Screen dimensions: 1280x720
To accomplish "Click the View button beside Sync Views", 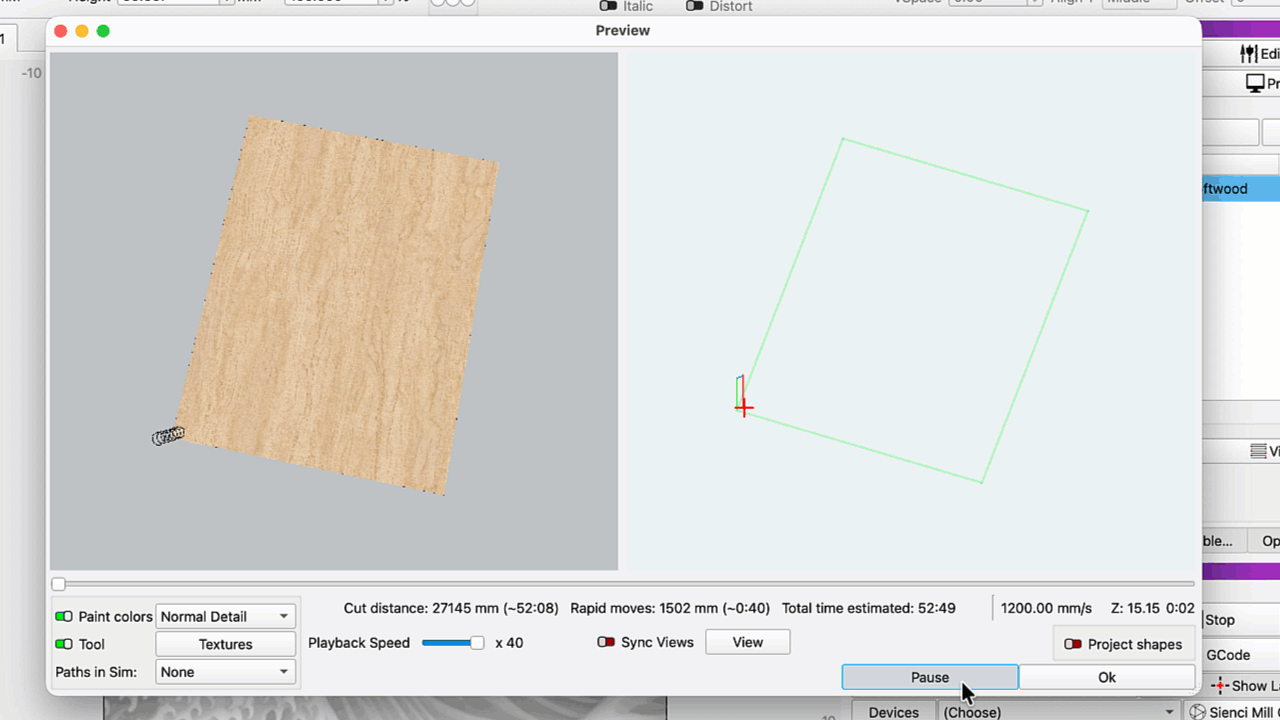I will coord(748,642).
